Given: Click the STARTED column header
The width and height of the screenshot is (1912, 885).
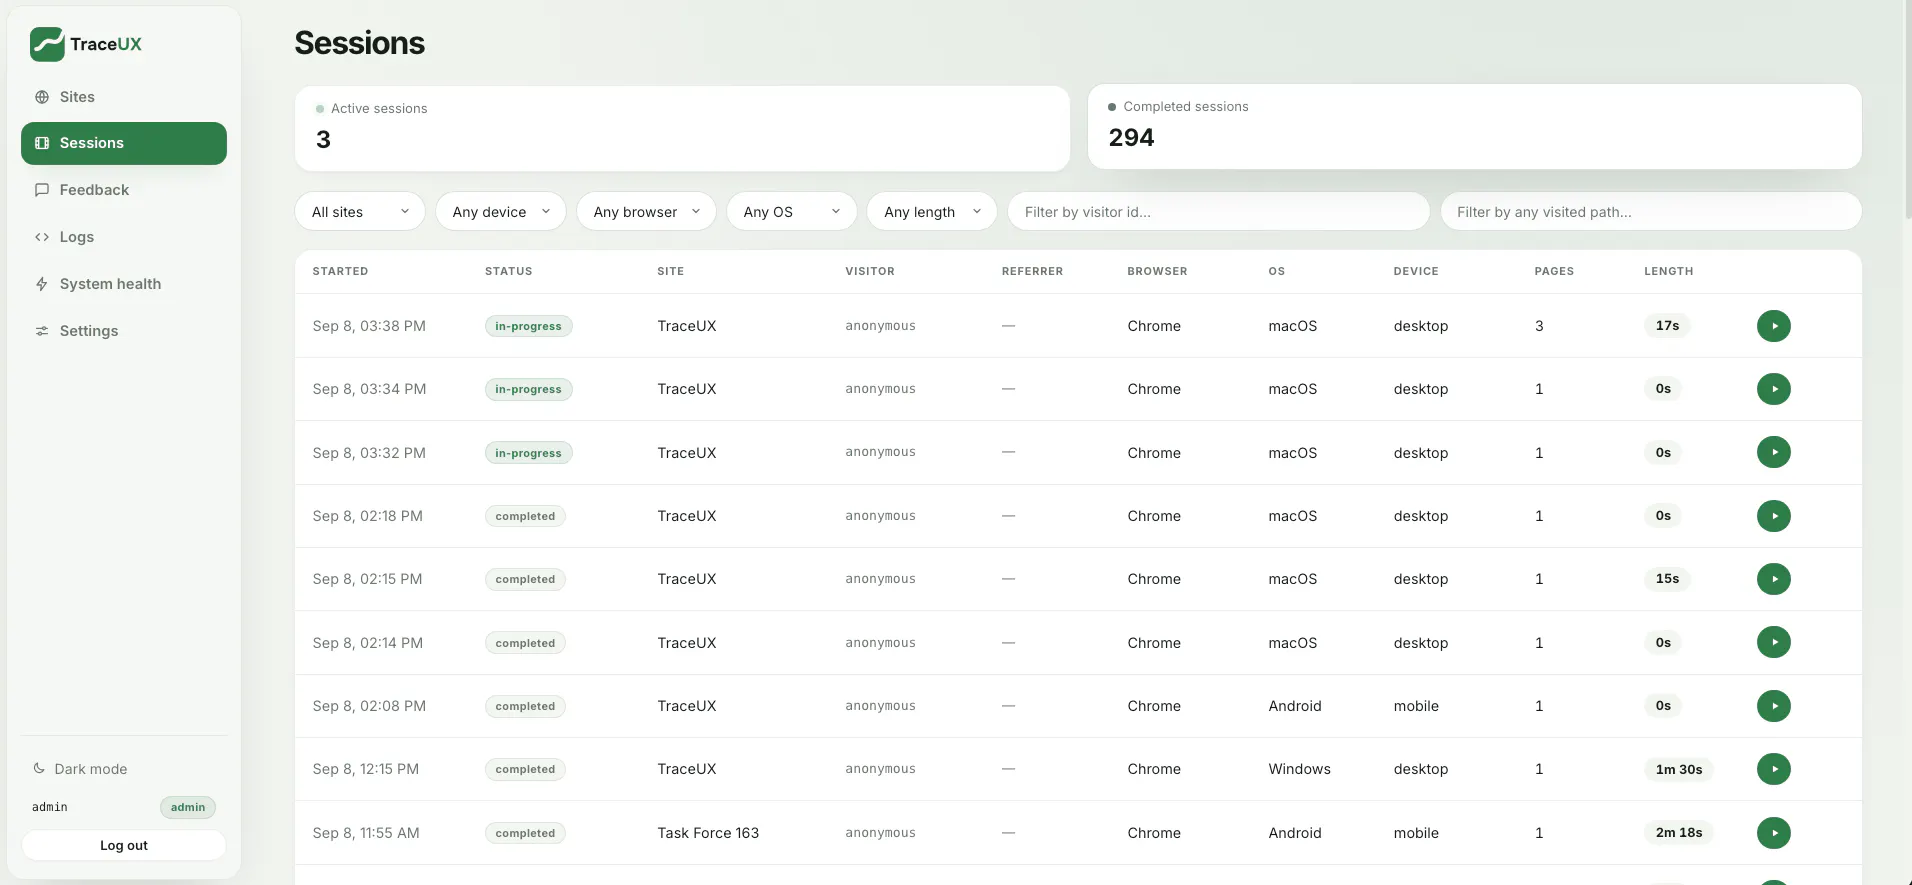Looking at the screenshot, I should pyautogui.click(x=340, y=271).
